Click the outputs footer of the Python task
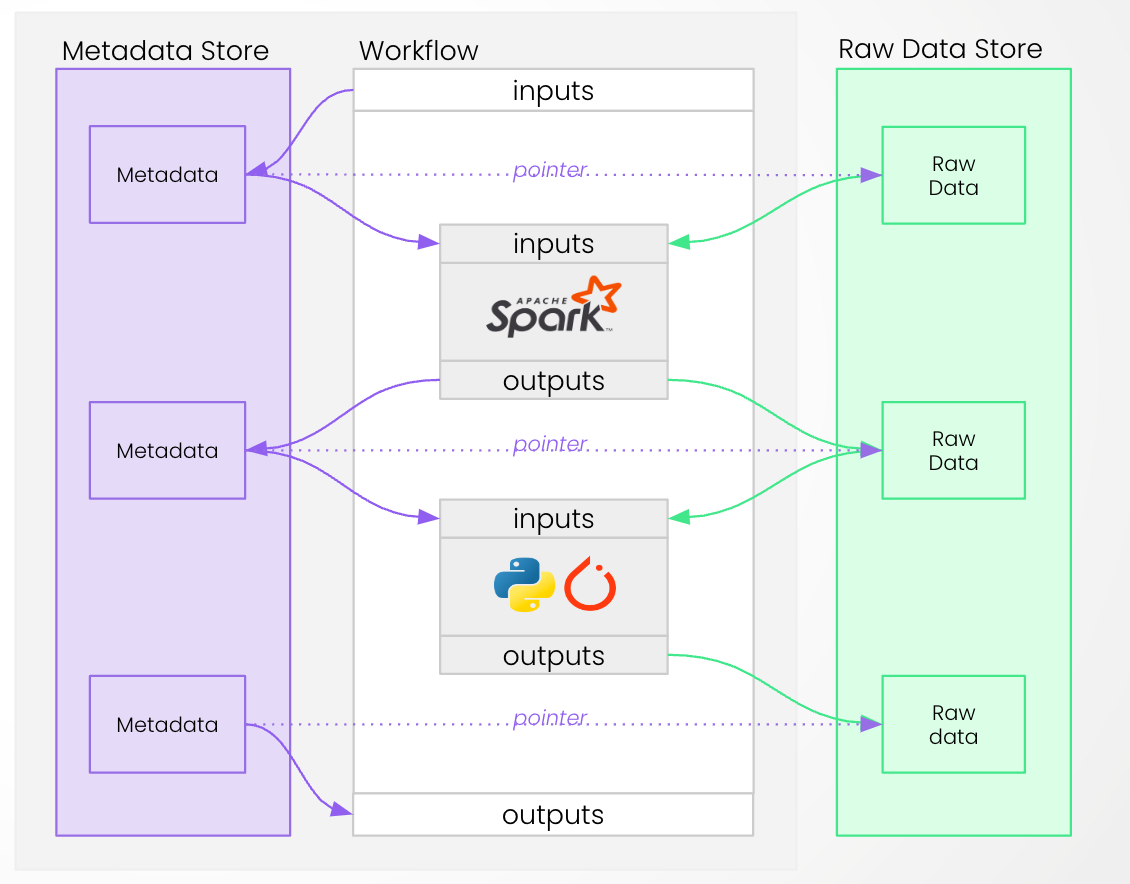 coord(553,656)
